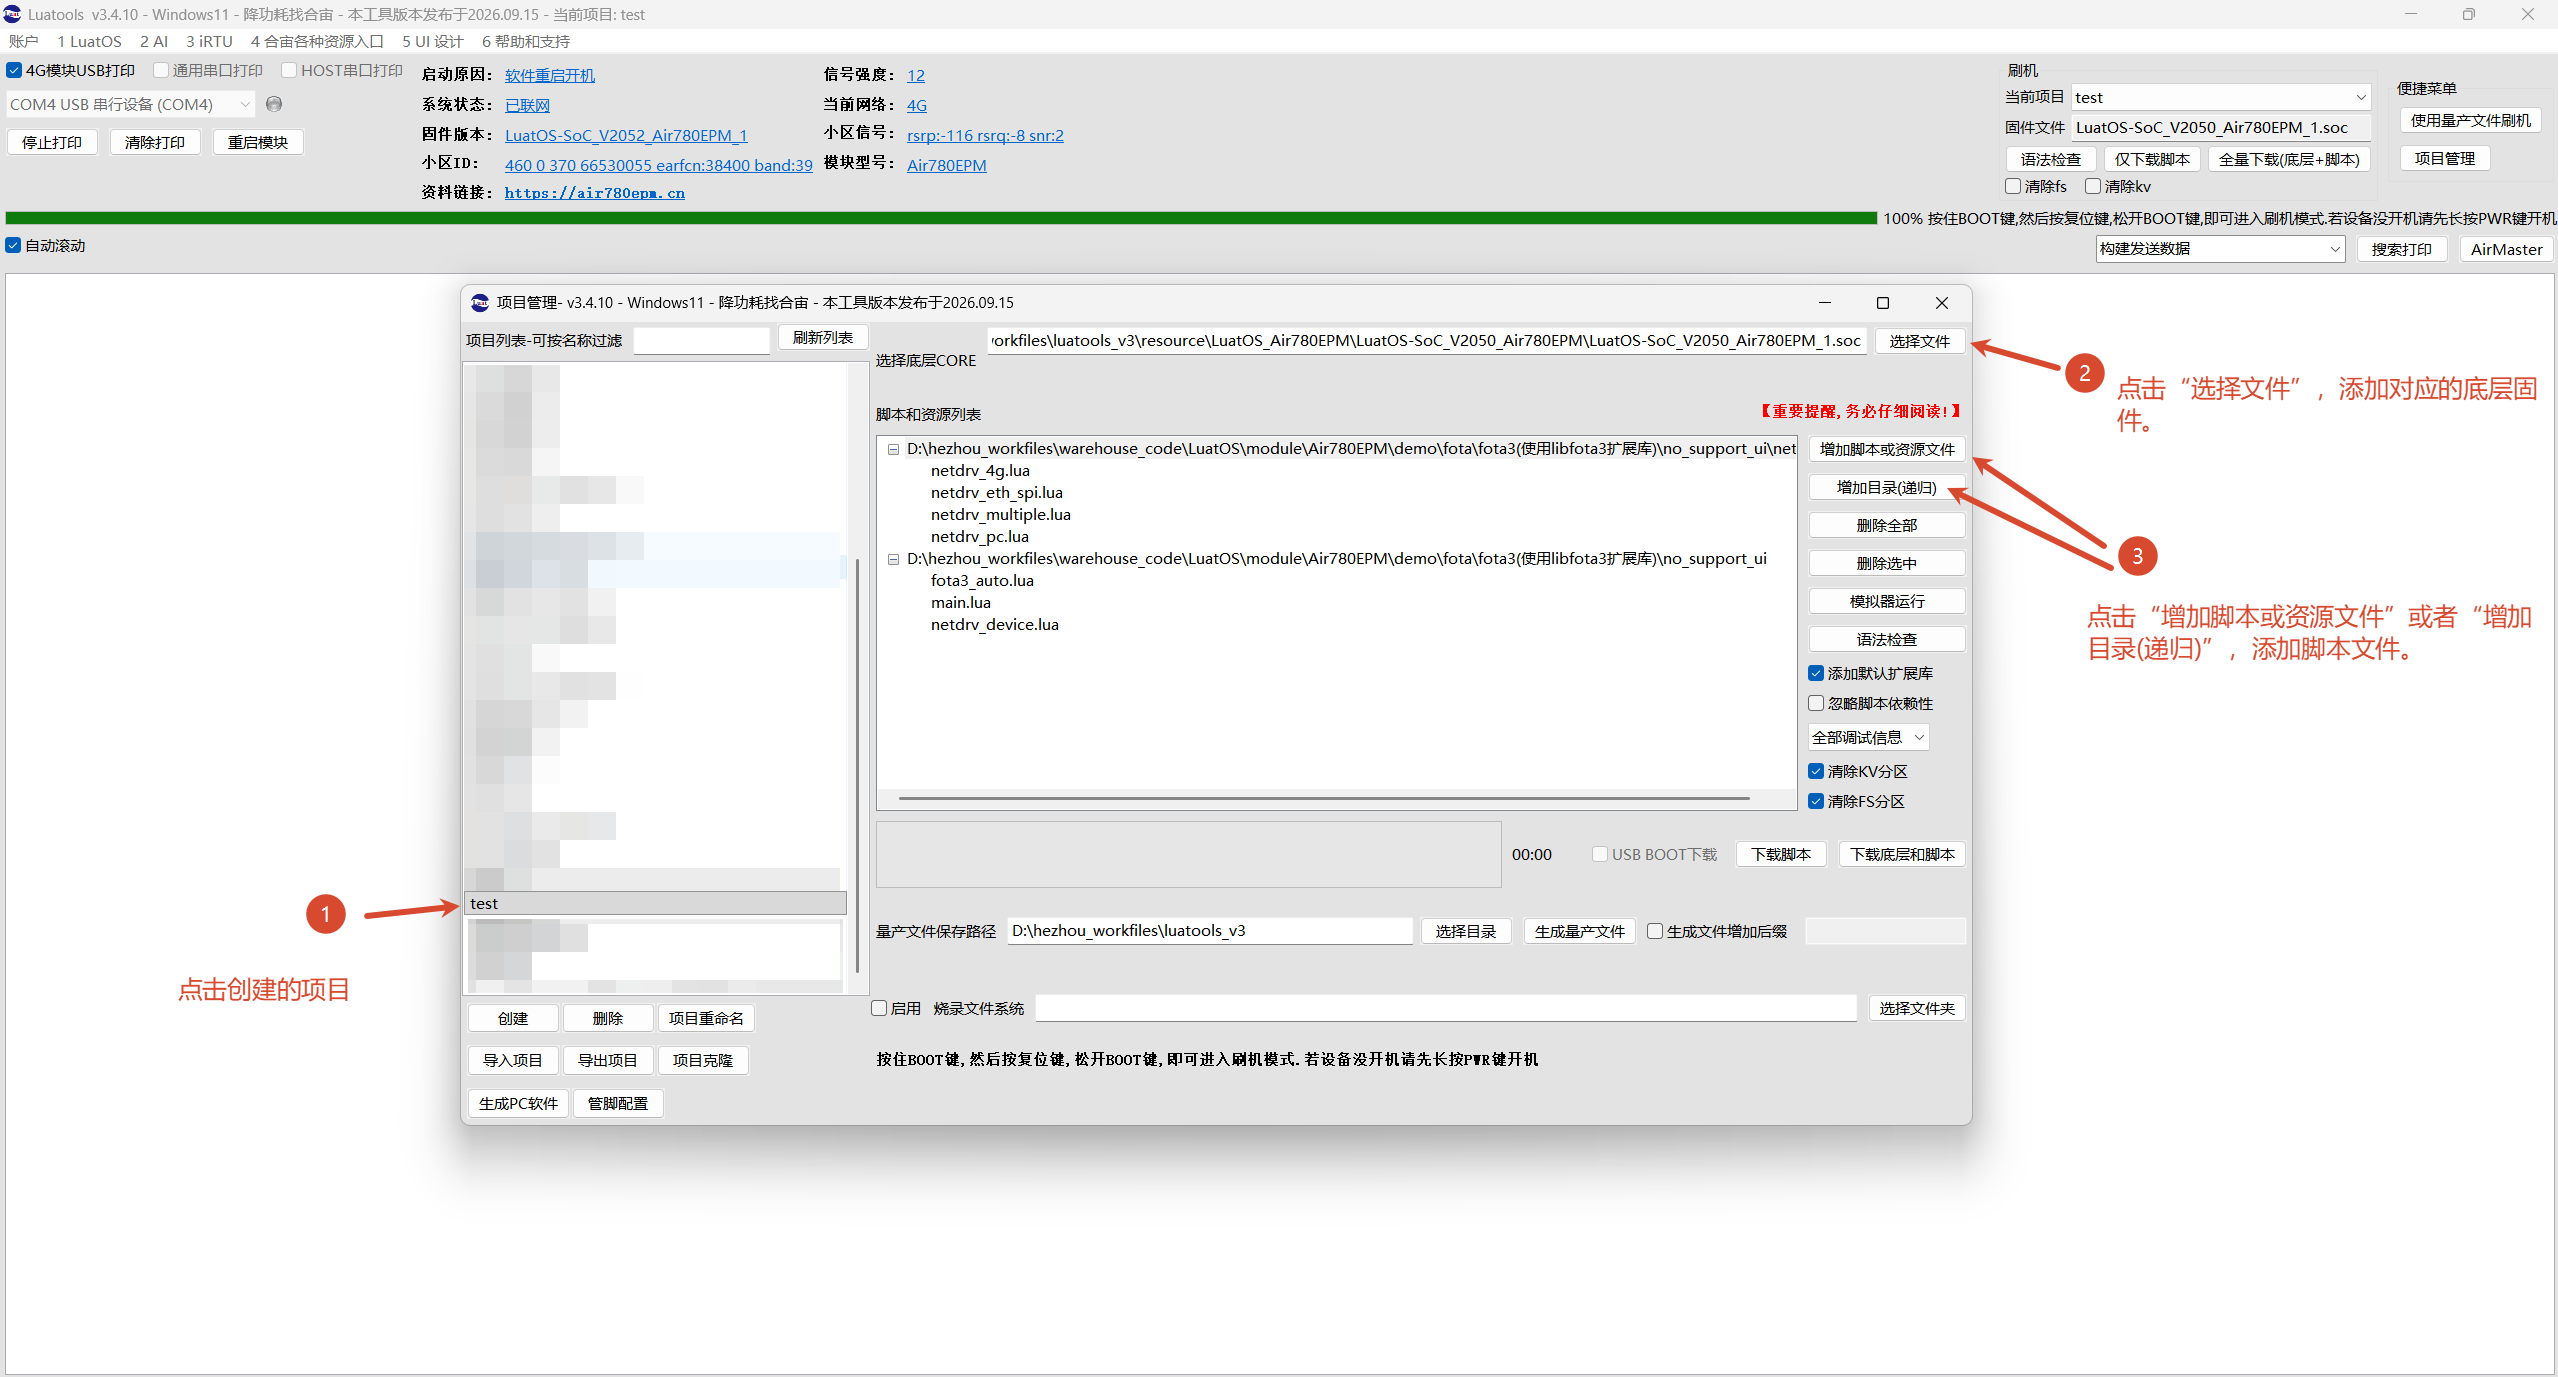Select test project in project list
The image size is (2558, 1377).
coord(656,903)
